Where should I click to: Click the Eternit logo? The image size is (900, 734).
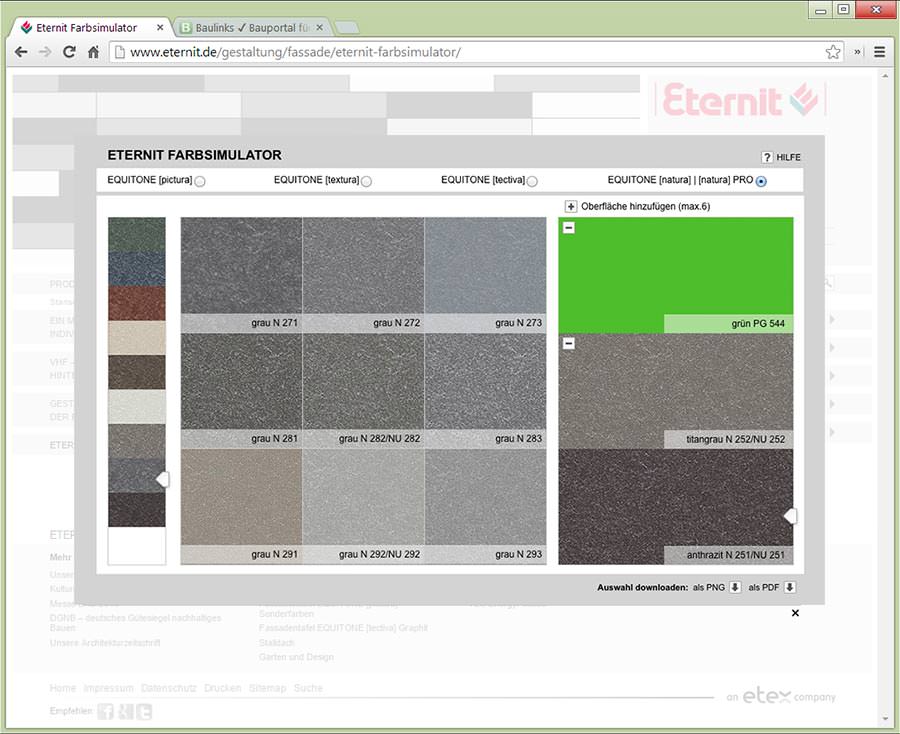coord(739,100)
